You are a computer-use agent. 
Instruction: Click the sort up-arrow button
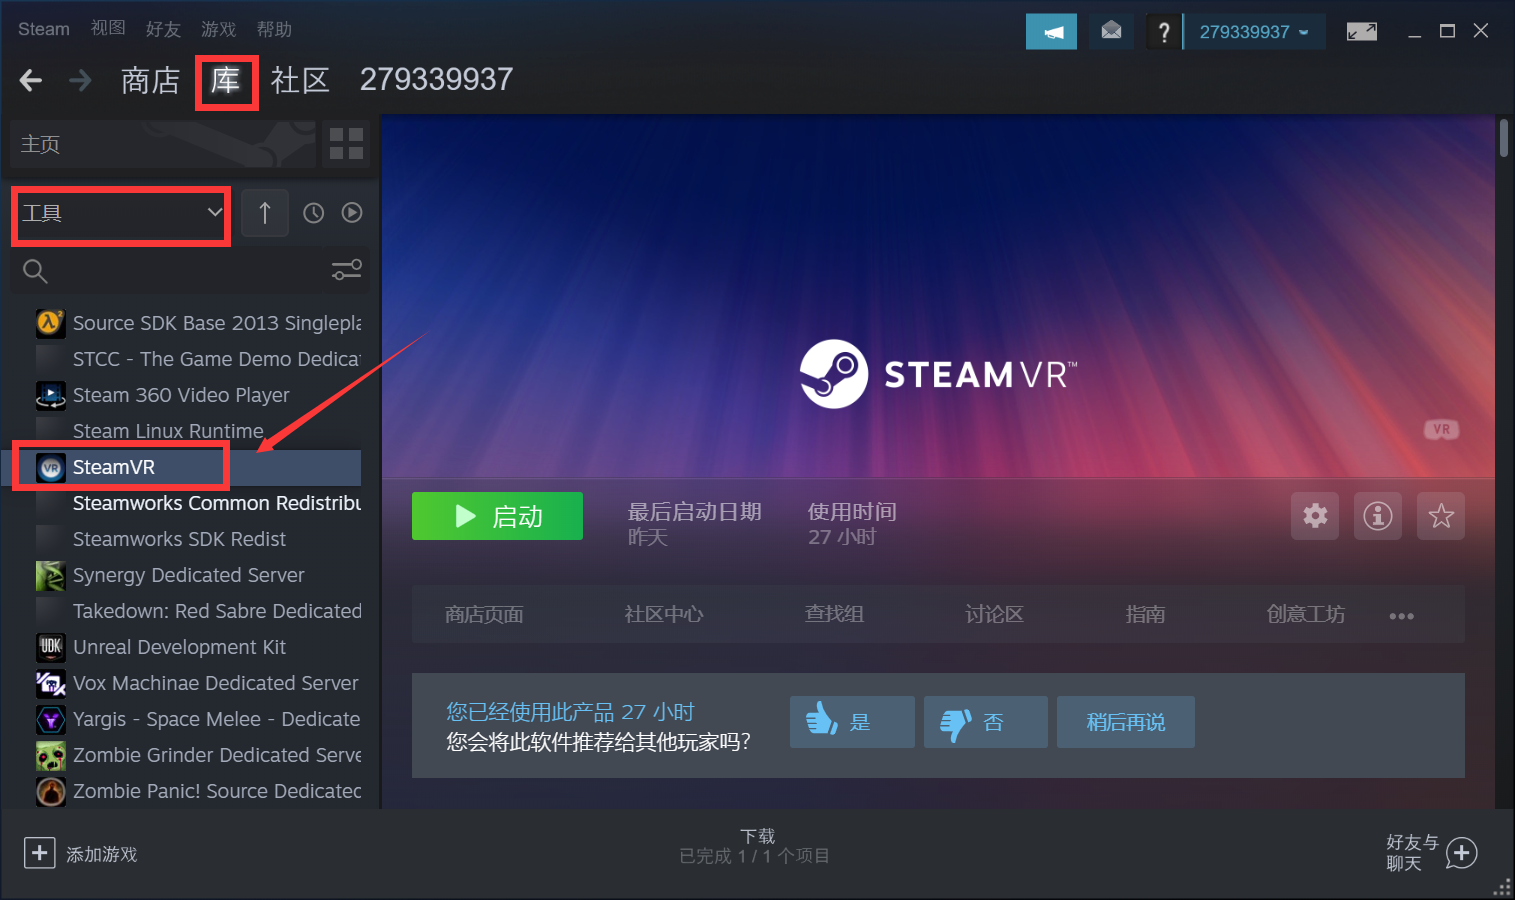(265, 212)
